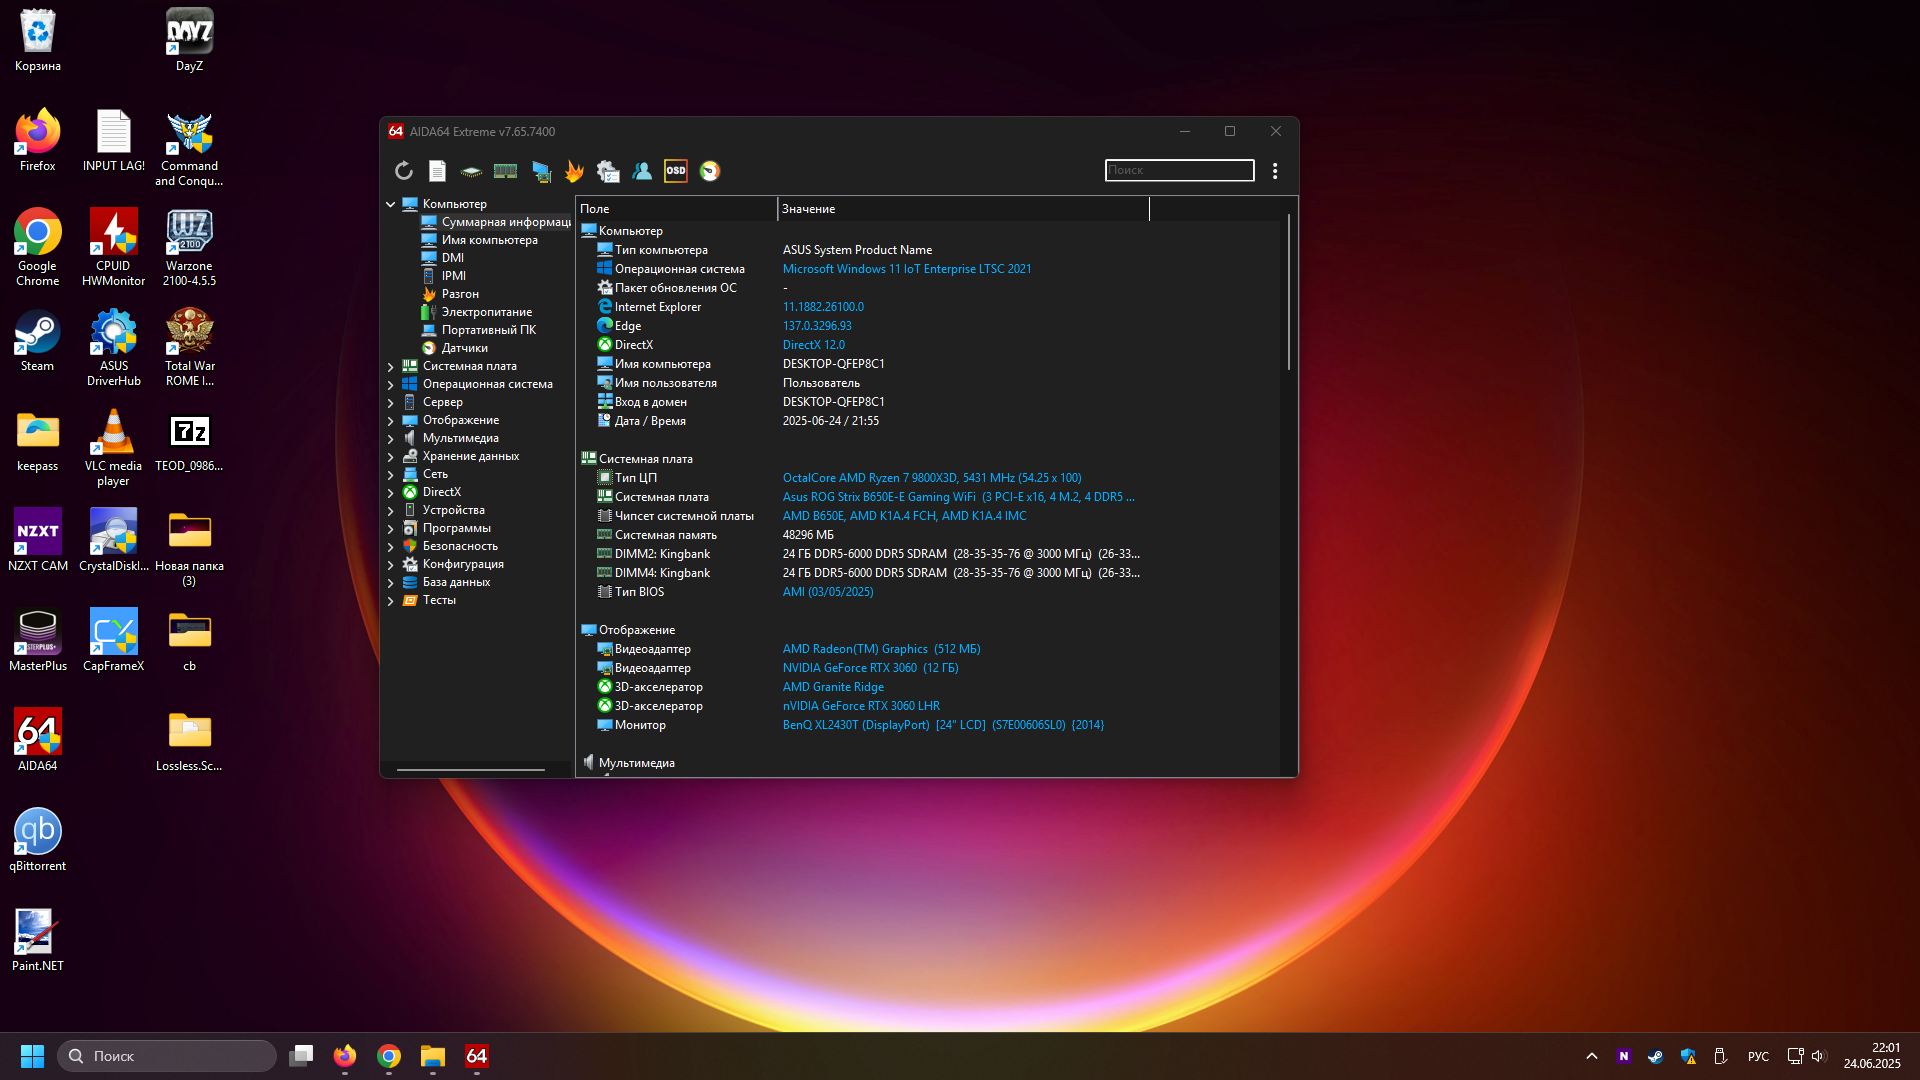This screenshot has height=1080, width=1920.
Task: Select the Paint.NET desktop icon
Action: (37, 941)
